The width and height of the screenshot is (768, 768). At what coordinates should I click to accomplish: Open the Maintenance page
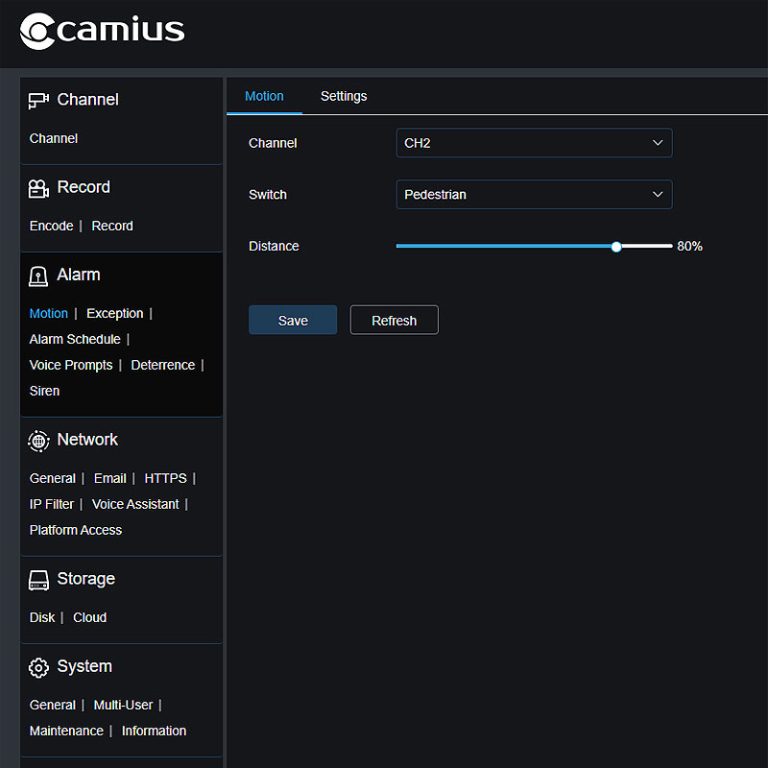click(66, 731)
